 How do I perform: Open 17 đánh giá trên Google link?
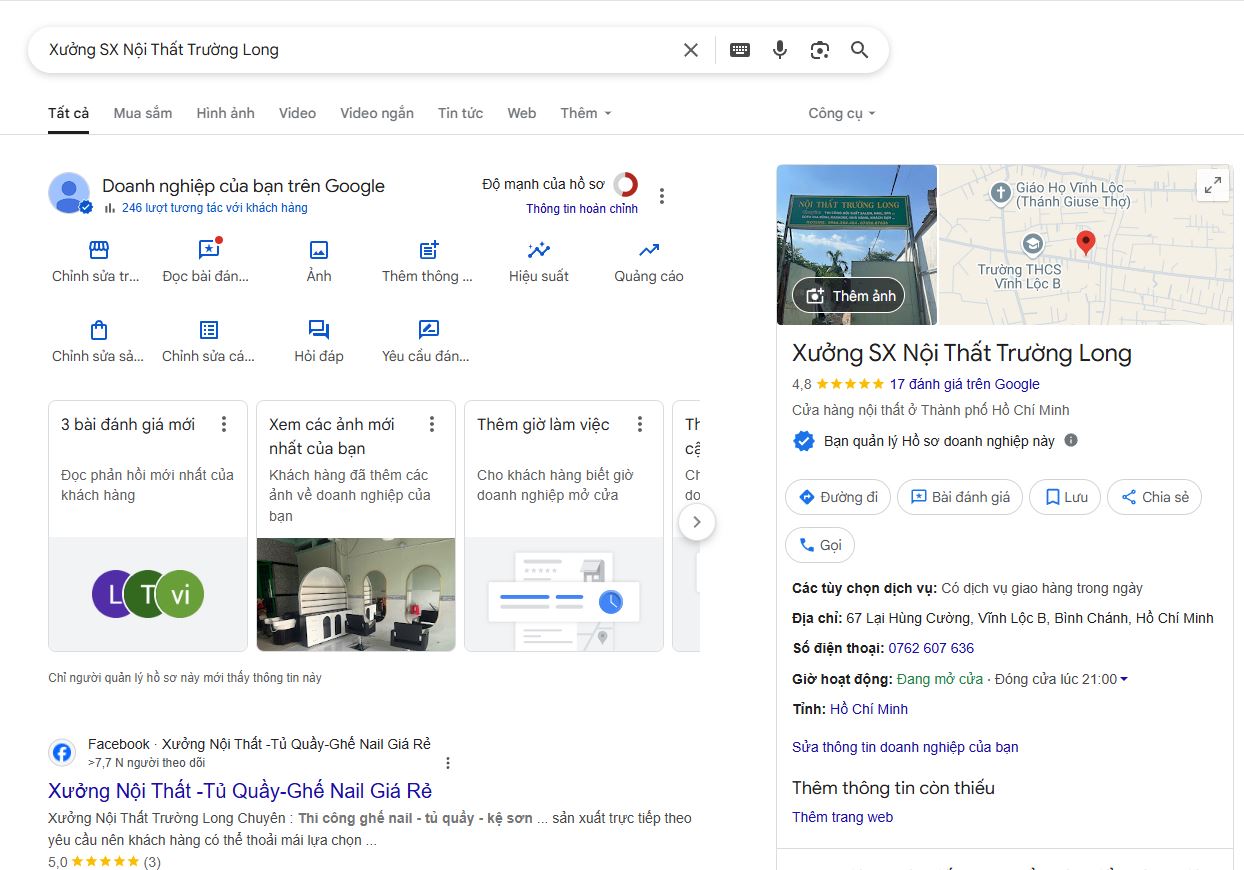[965, 384]
